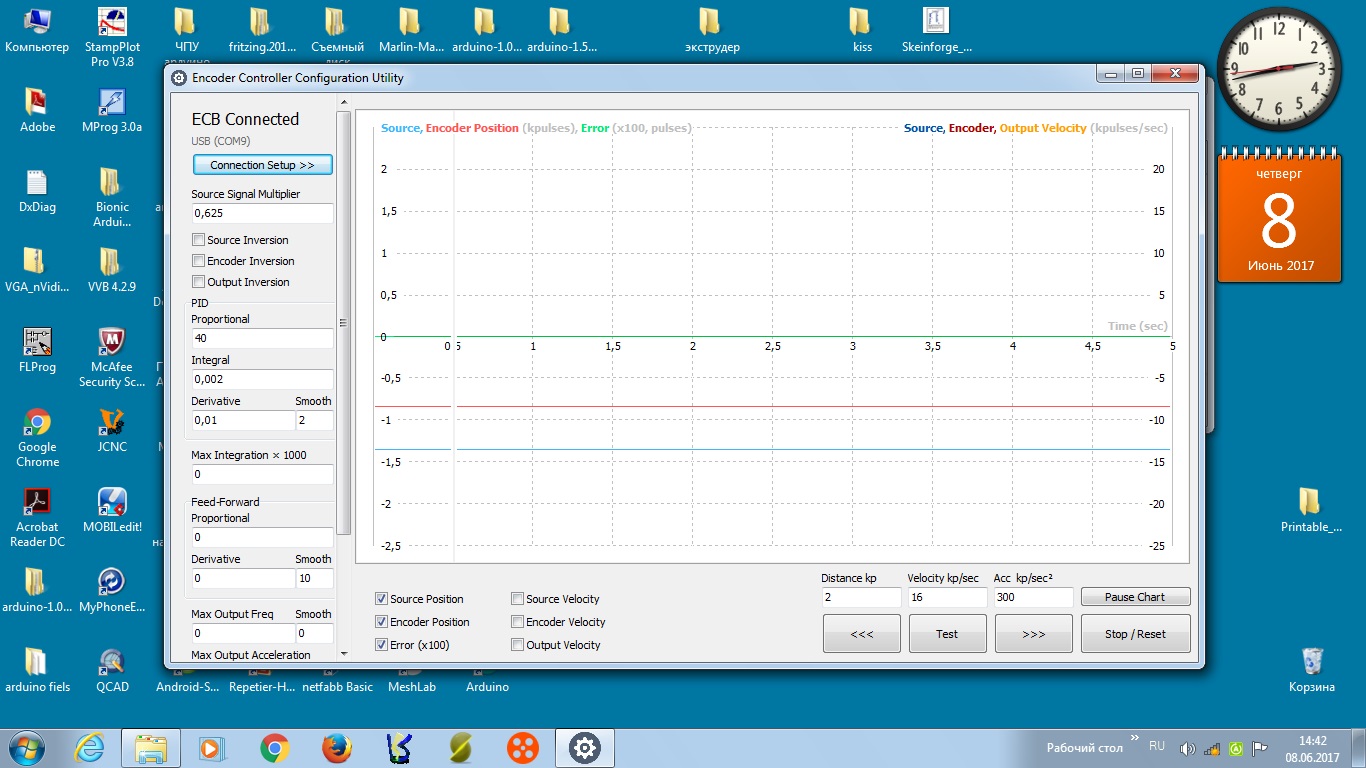The image size is (1366, 768).
Task: Open the arduino fiels folder
Action: coord(37,670)
